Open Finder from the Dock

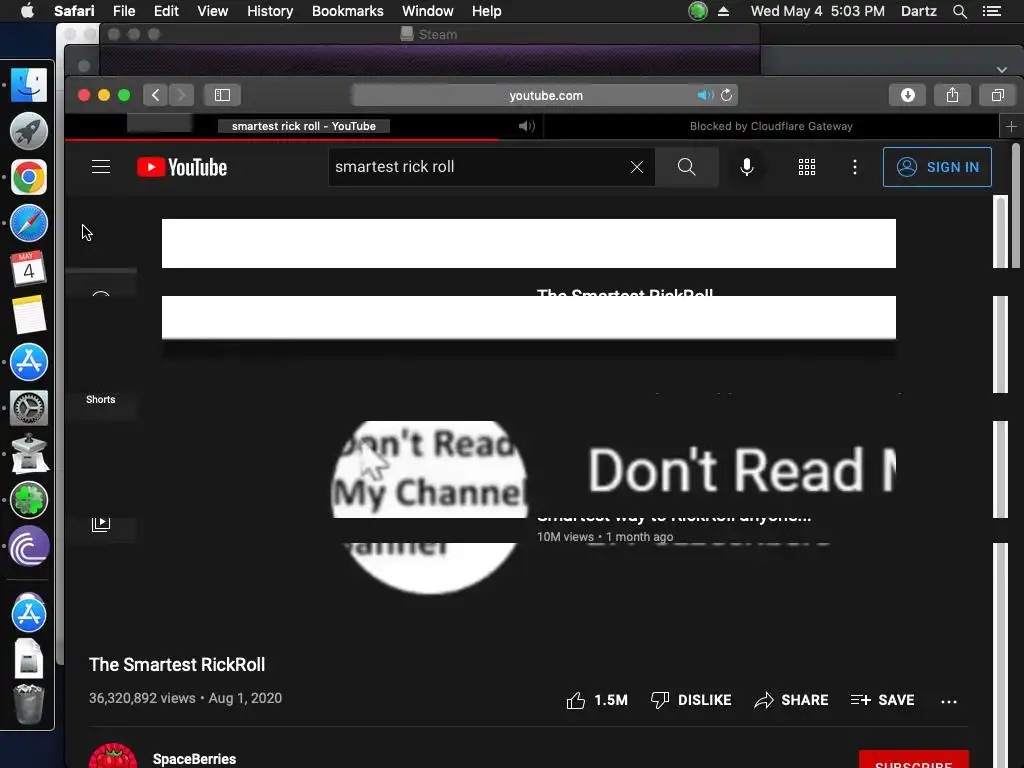(x=29, y=85)
